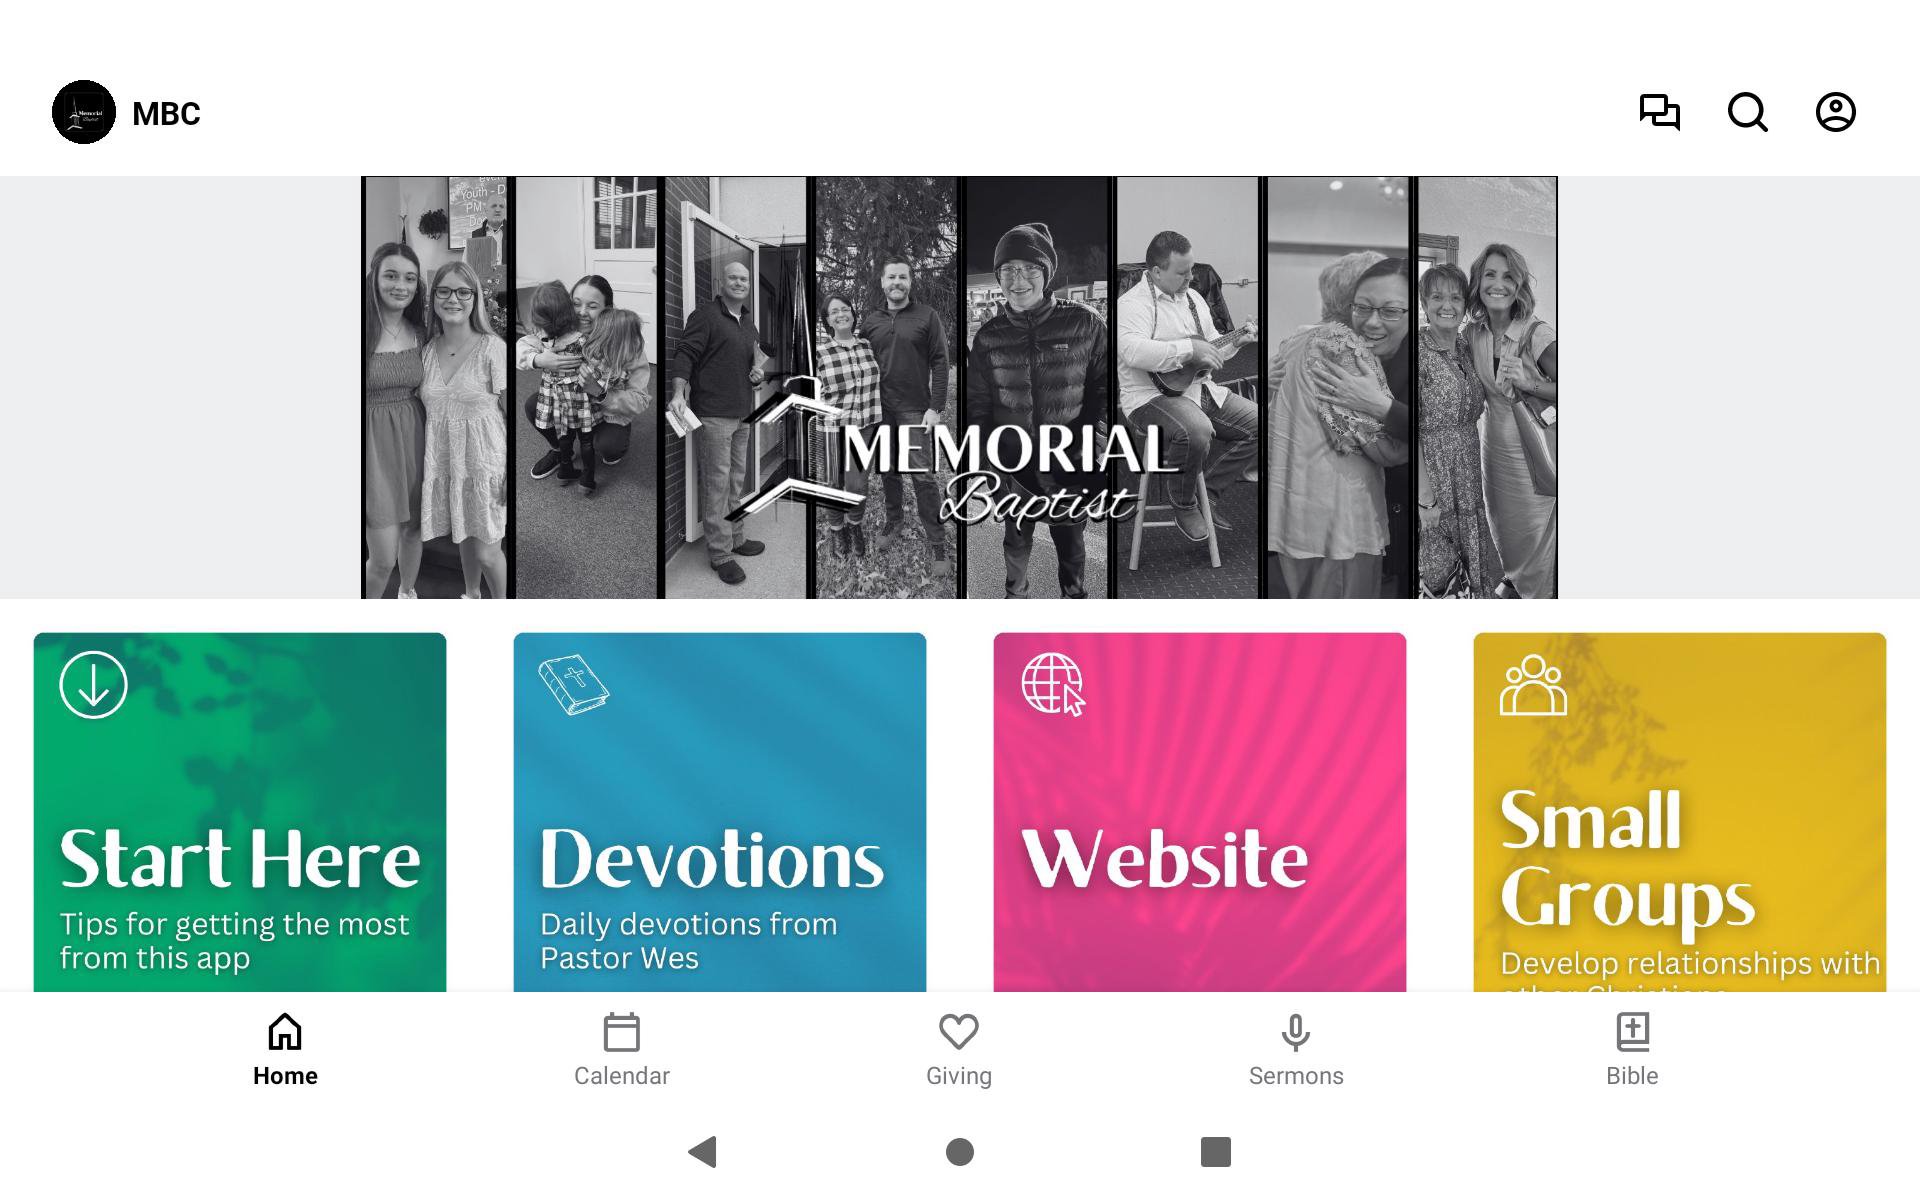The width and height of the screenshot is (1920, 1200).
Task: Tap the MBC round logo
Action: tap(84, 112)
